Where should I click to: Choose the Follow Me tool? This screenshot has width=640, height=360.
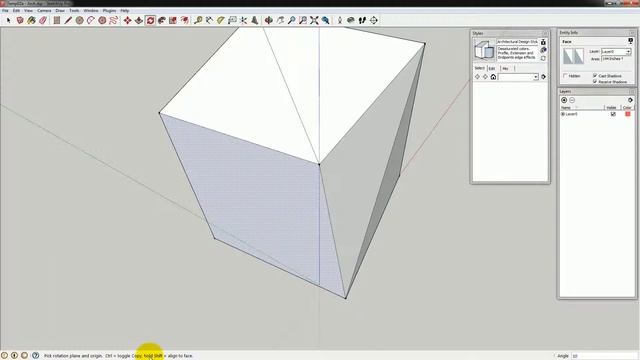pos(162,20)
